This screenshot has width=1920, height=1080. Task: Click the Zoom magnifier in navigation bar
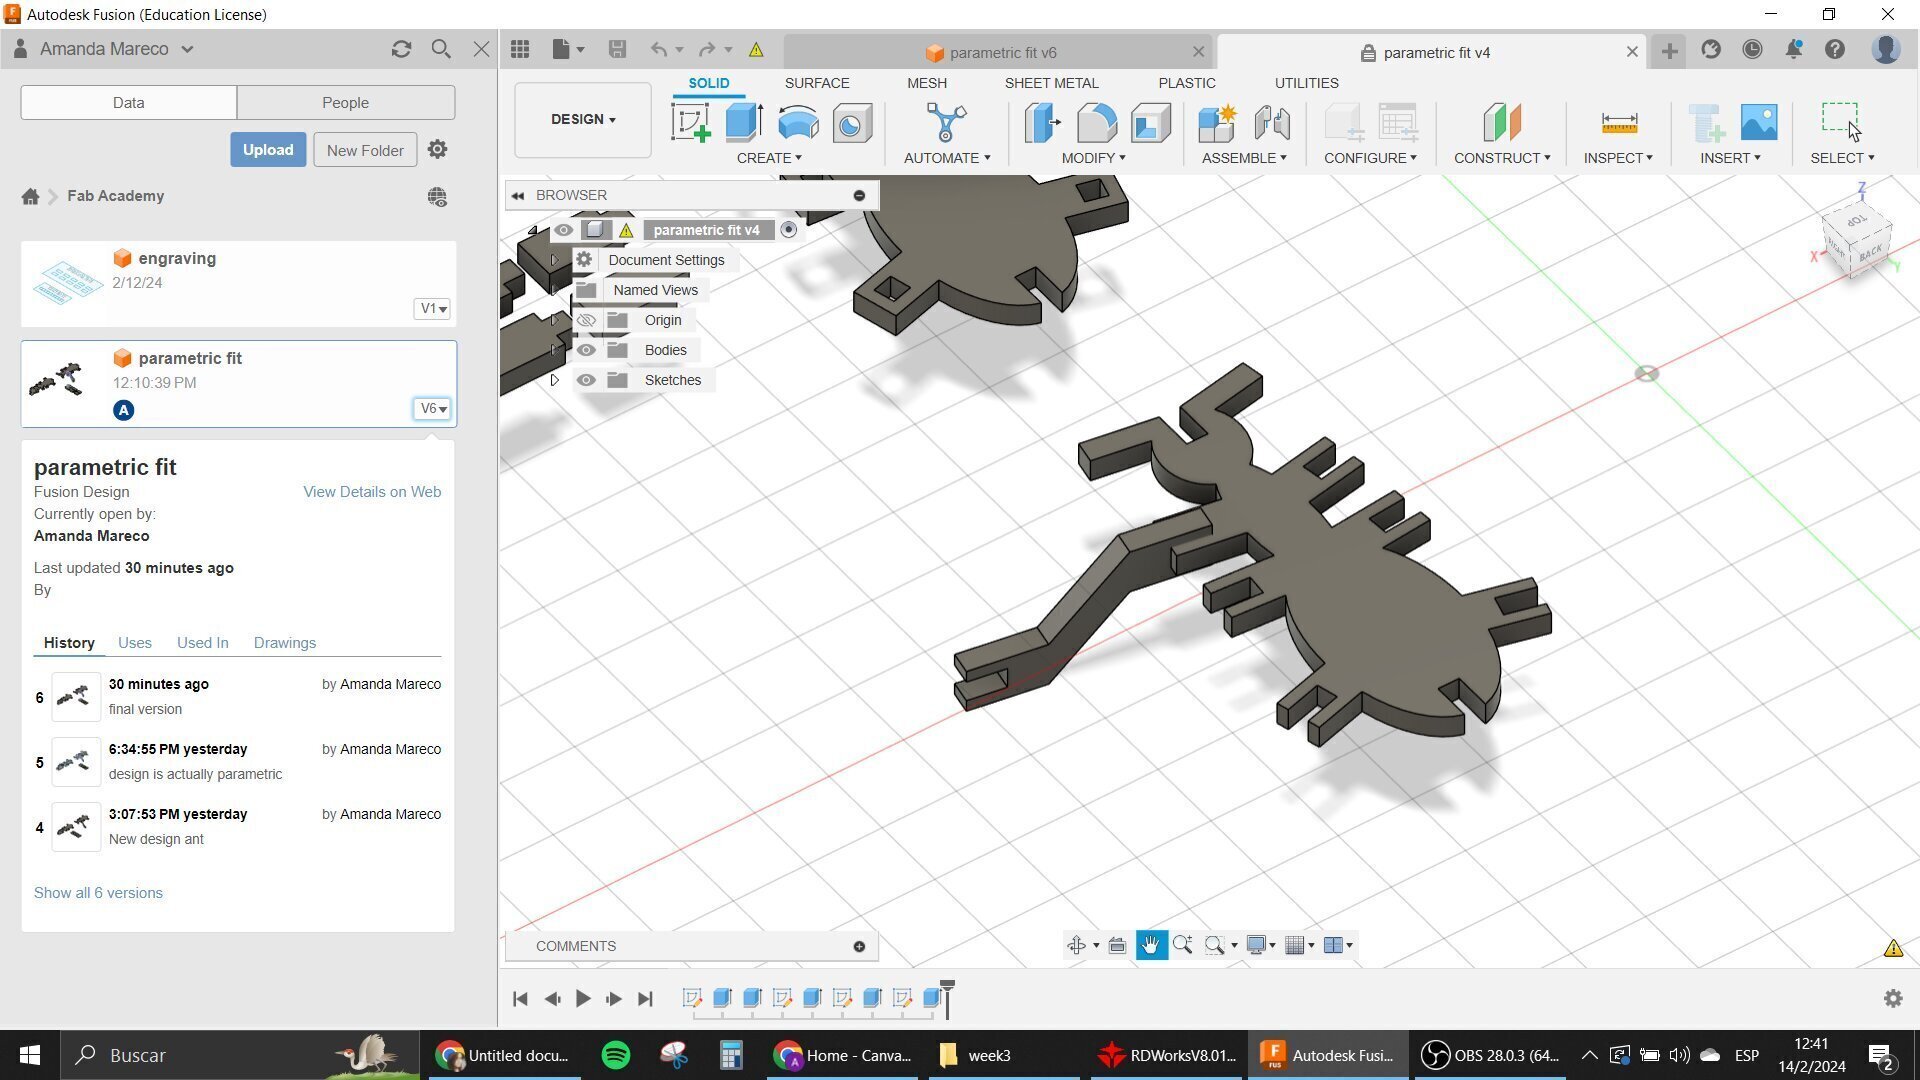pyautogui.click(x=1183, y=945)
